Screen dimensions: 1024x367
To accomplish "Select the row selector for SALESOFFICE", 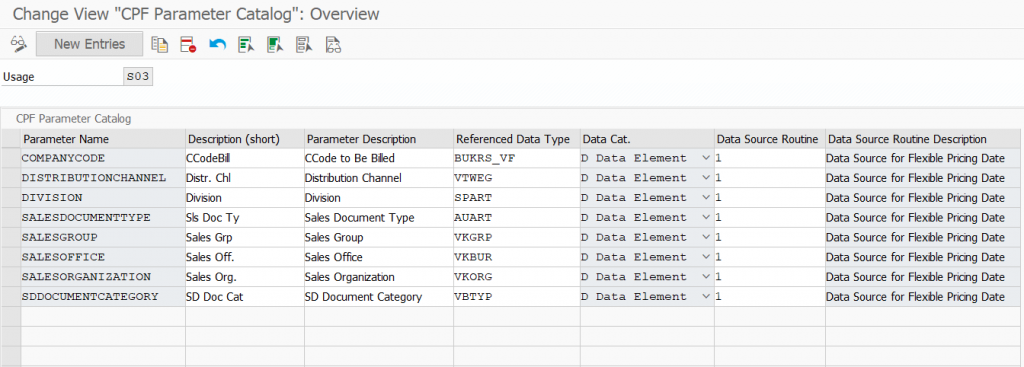I will (x=11, y=257).
